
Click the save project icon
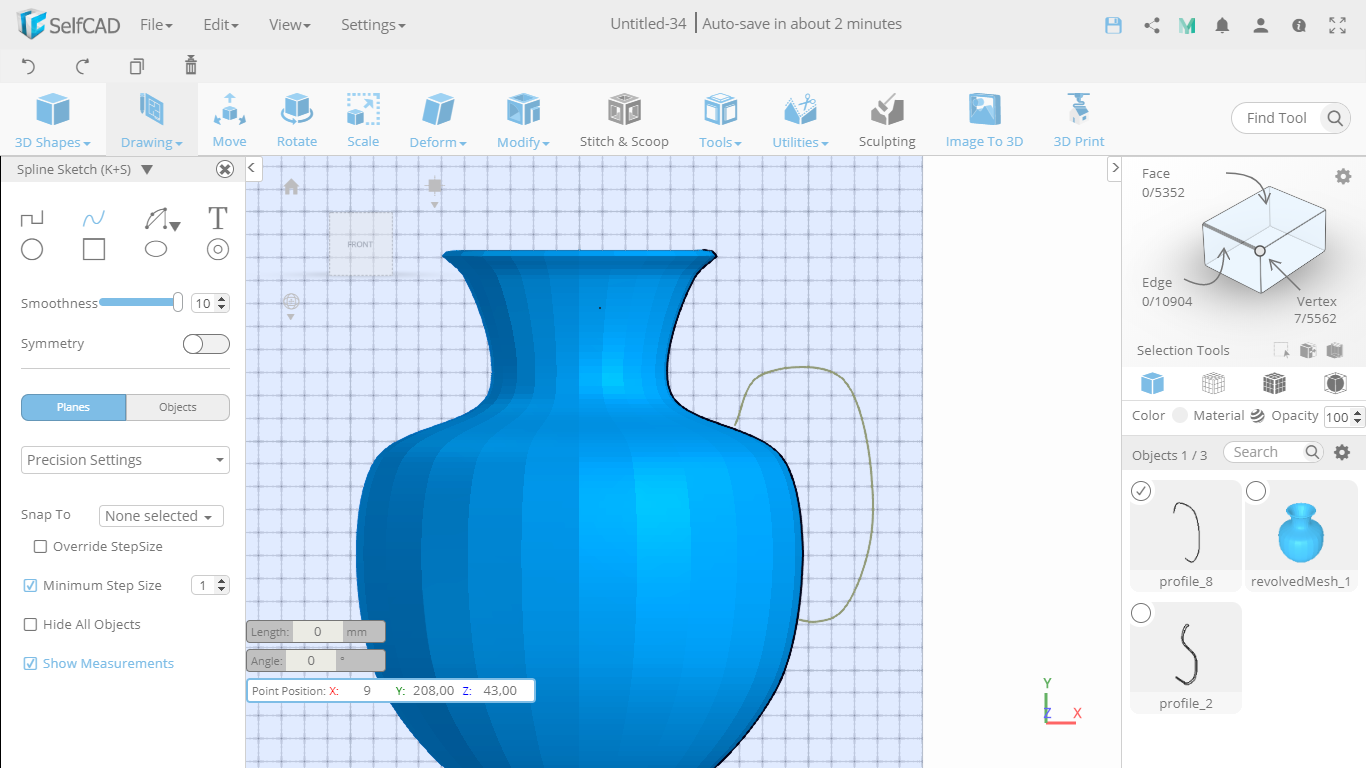click(x=1113, y=25)
